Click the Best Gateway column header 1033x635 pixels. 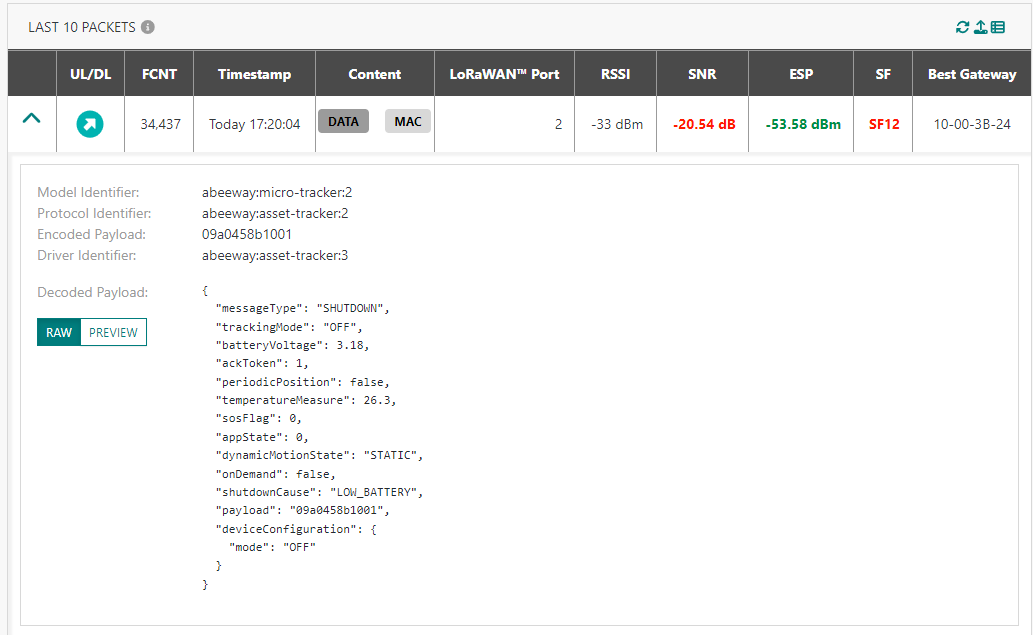tap(971, 74)
